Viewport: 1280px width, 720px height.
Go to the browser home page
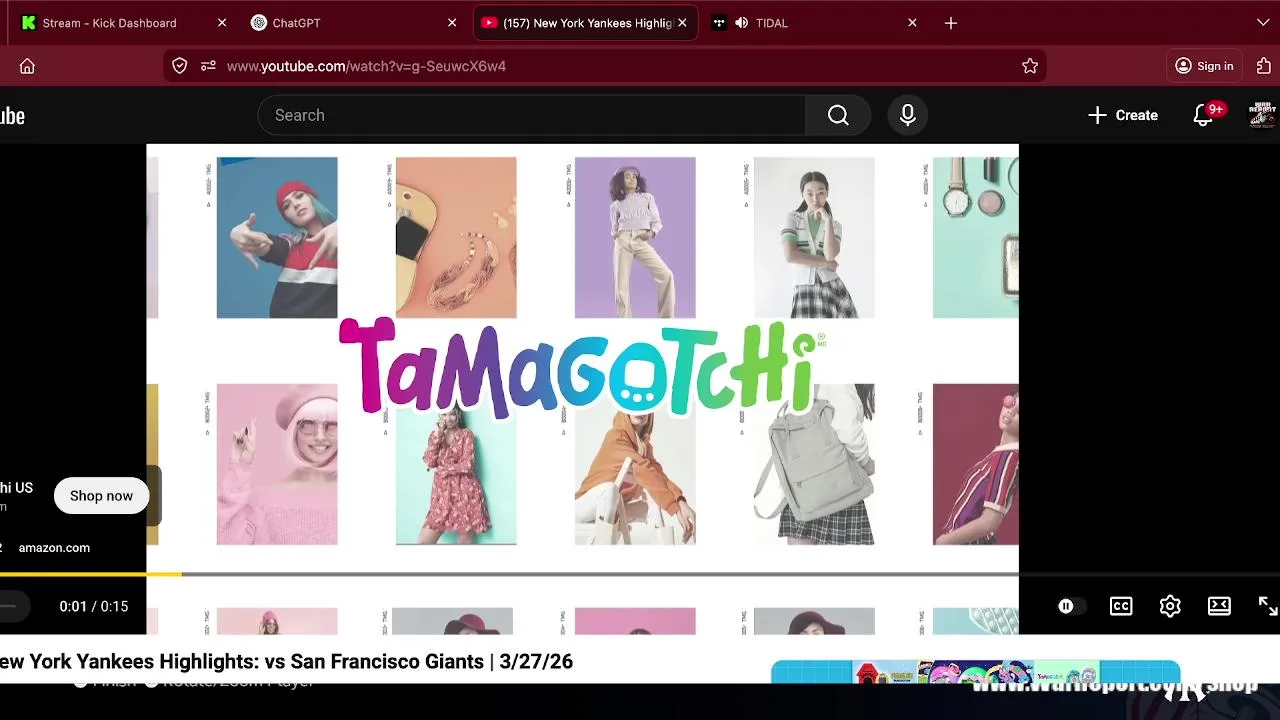click(27, 66)
